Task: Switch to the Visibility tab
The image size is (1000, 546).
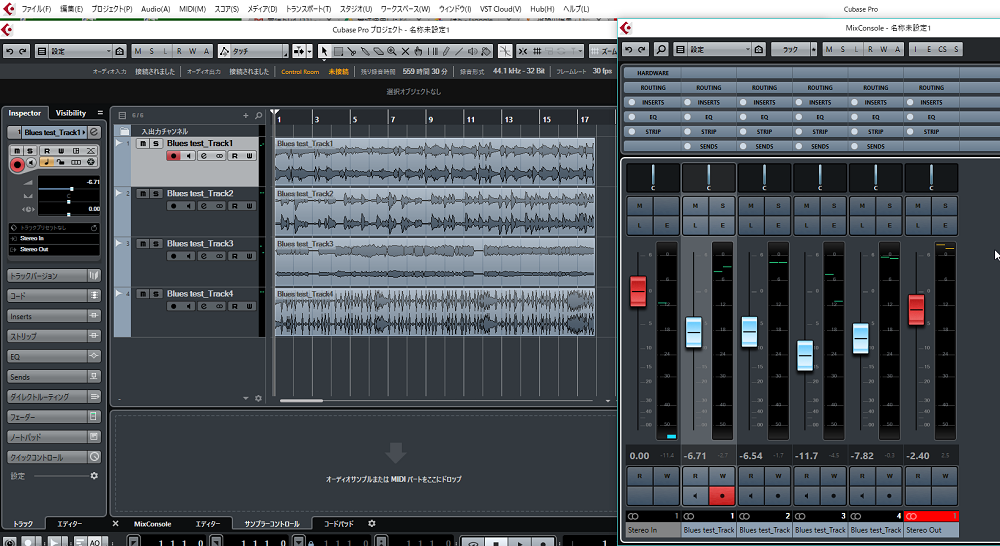Action: point(71,113)
